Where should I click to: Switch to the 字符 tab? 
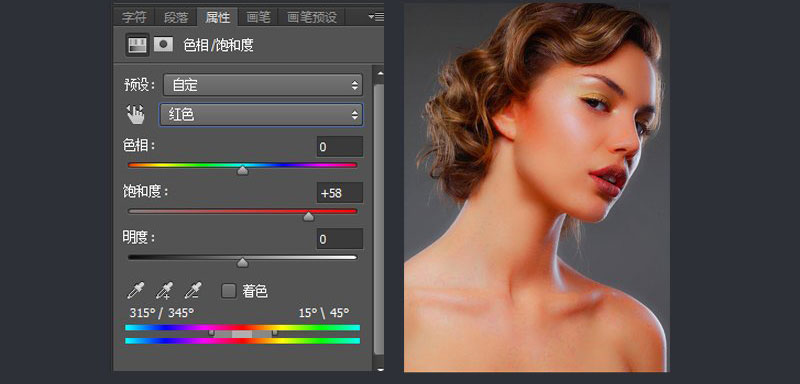tap(134, 17)
